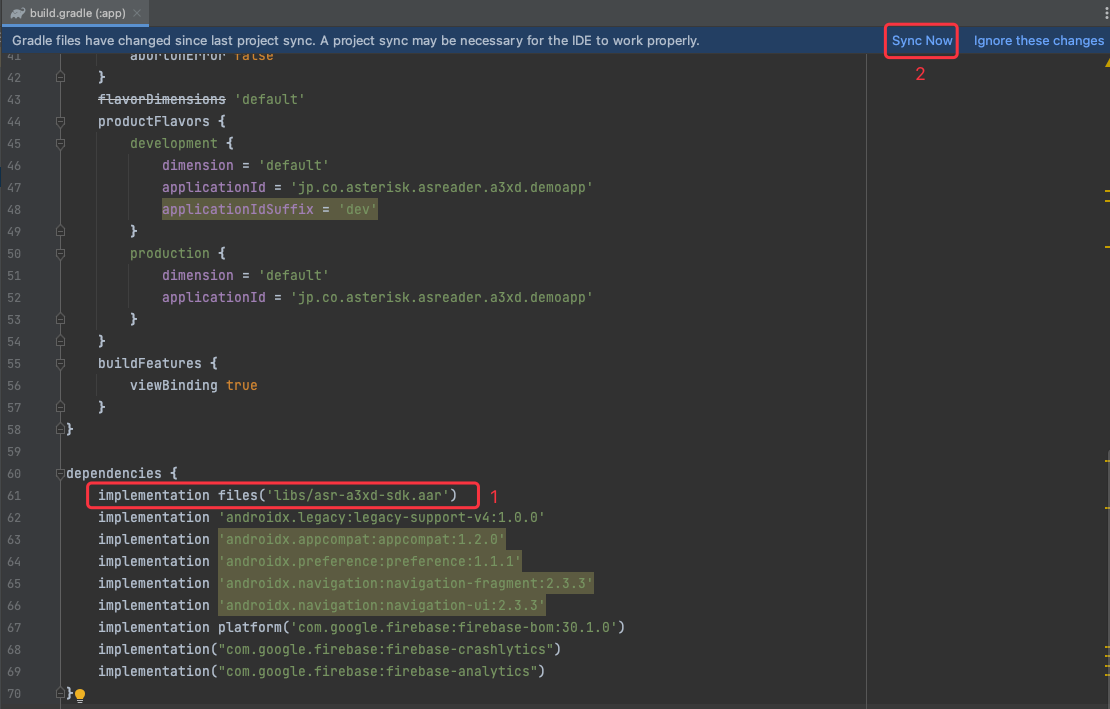Select the build.gradle (:app) tab
The width and height of the screenshot is (1110, 709).
(x=79, y=13)
